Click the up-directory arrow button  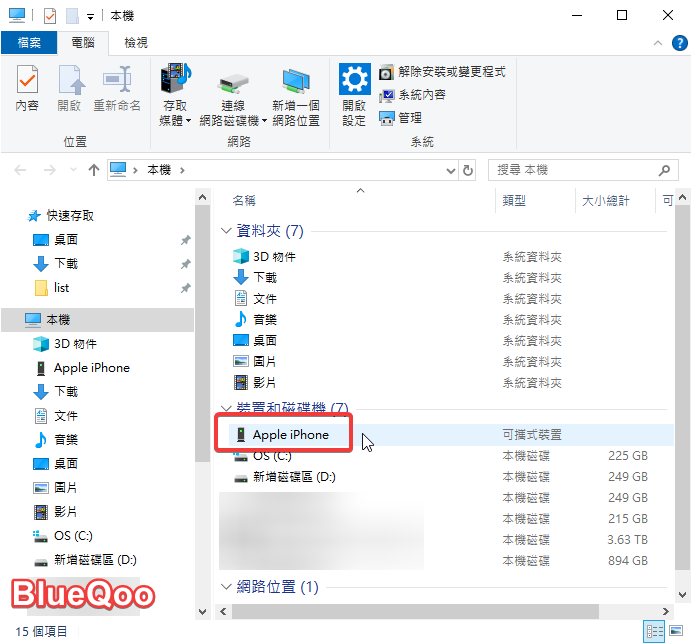(x=94, y=170)
